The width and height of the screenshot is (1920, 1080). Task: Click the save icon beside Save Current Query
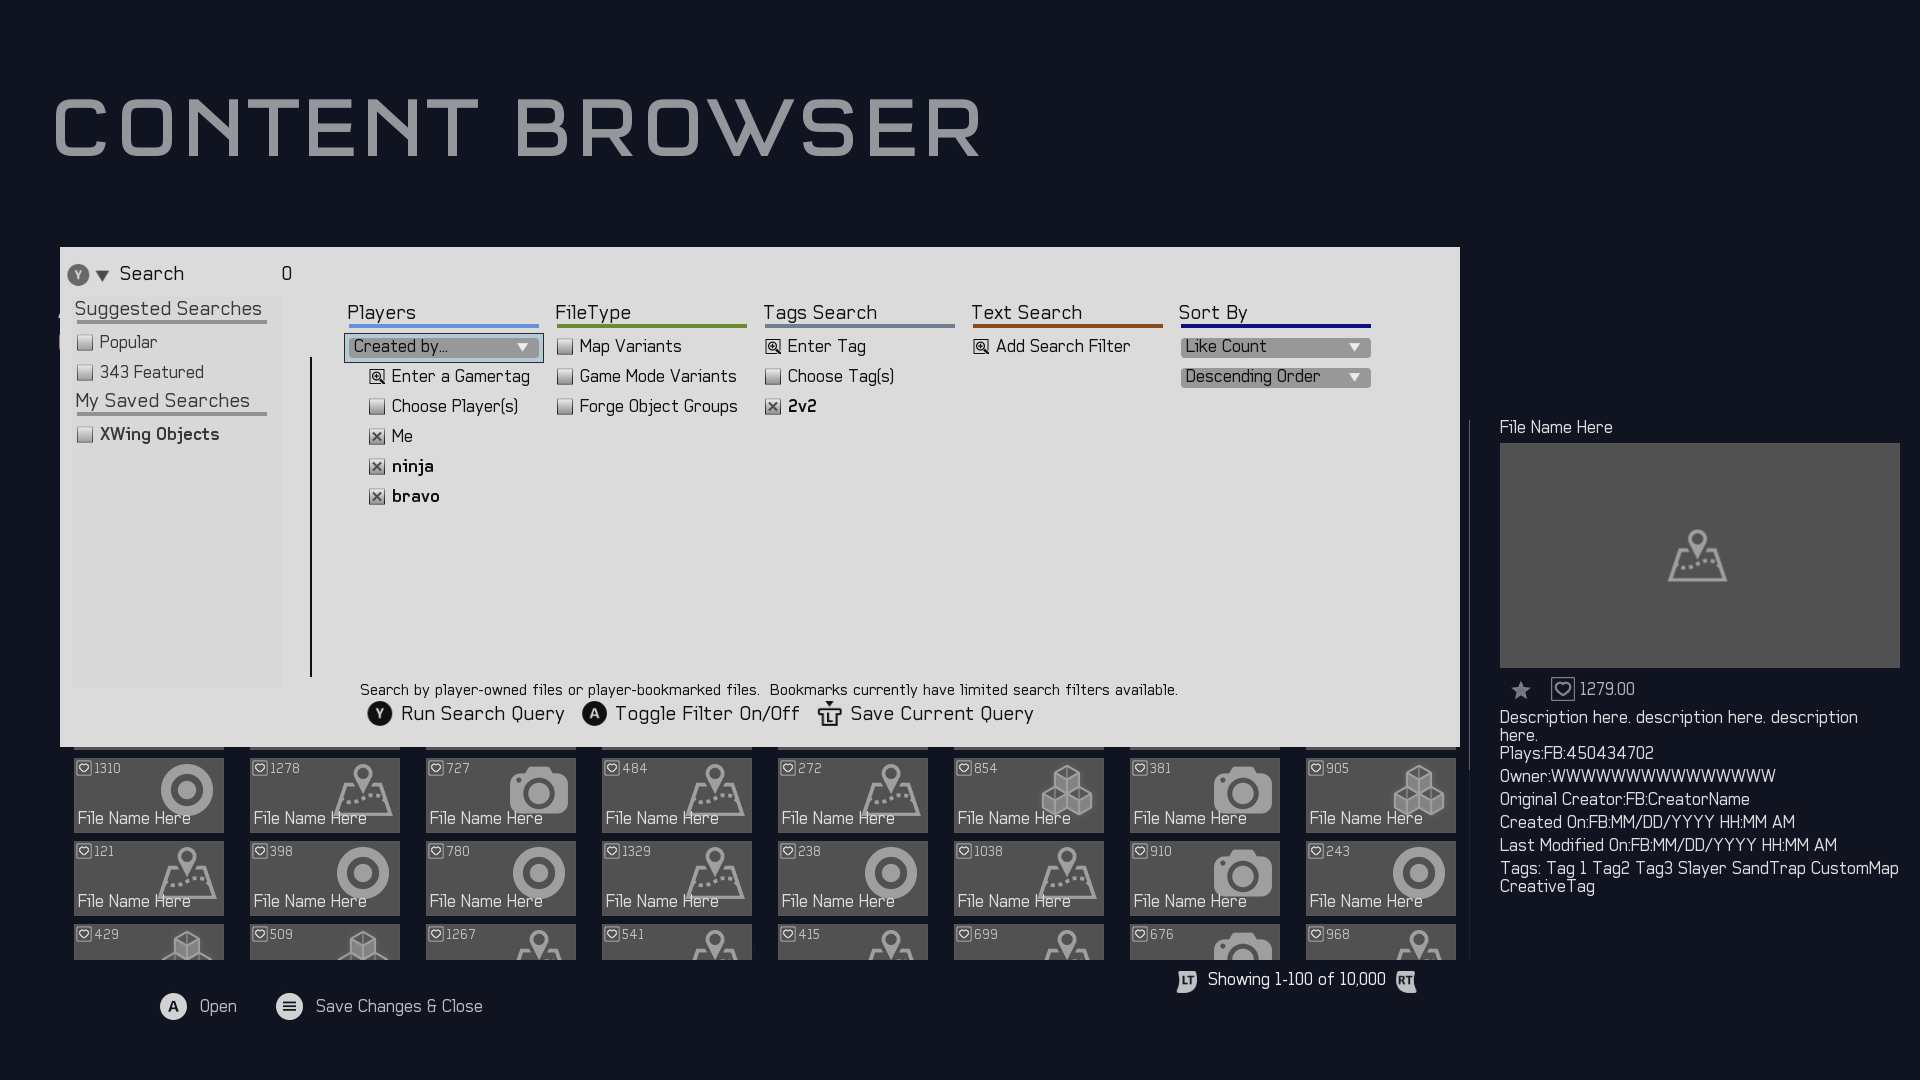(829, 714)
